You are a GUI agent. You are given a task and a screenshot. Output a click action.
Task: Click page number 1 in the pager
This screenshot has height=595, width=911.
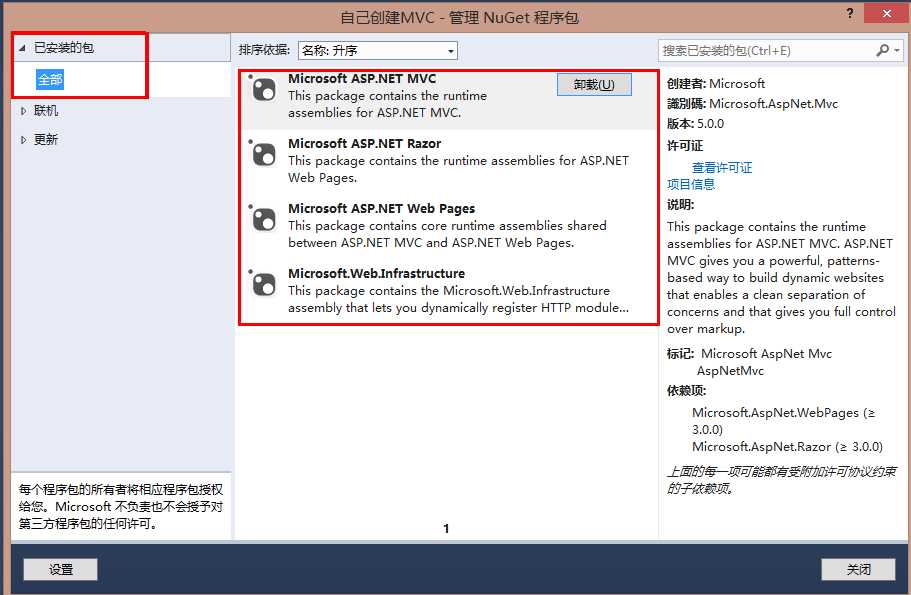pos(446,529)
